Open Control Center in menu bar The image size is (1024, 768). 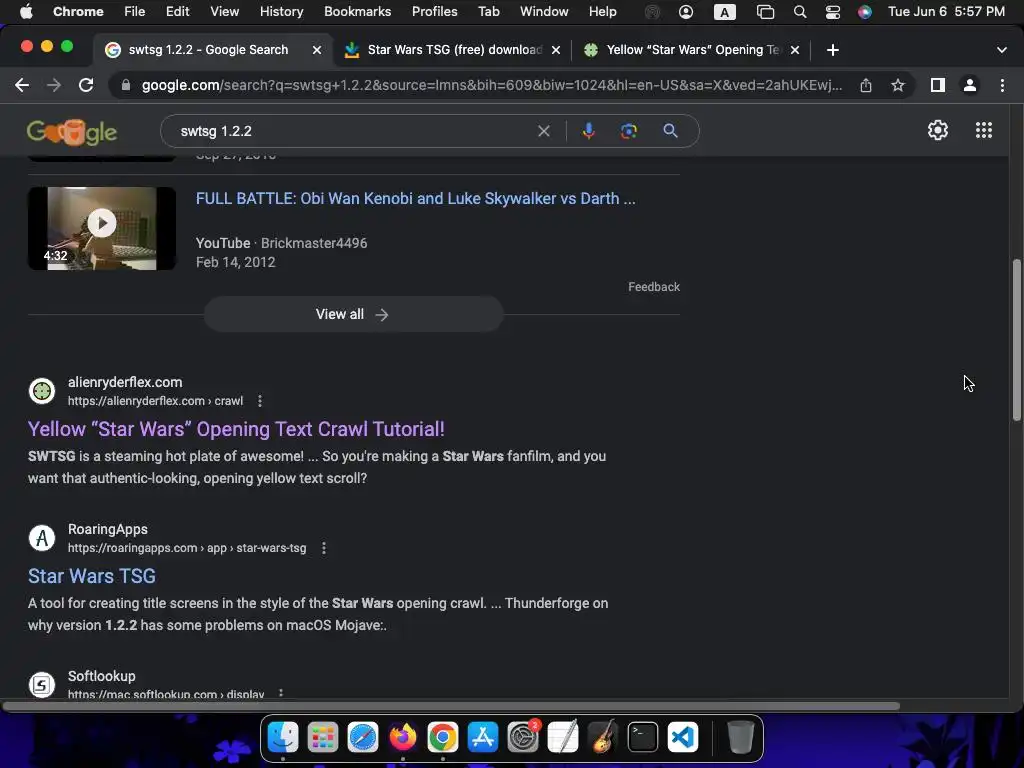point(833,12)
